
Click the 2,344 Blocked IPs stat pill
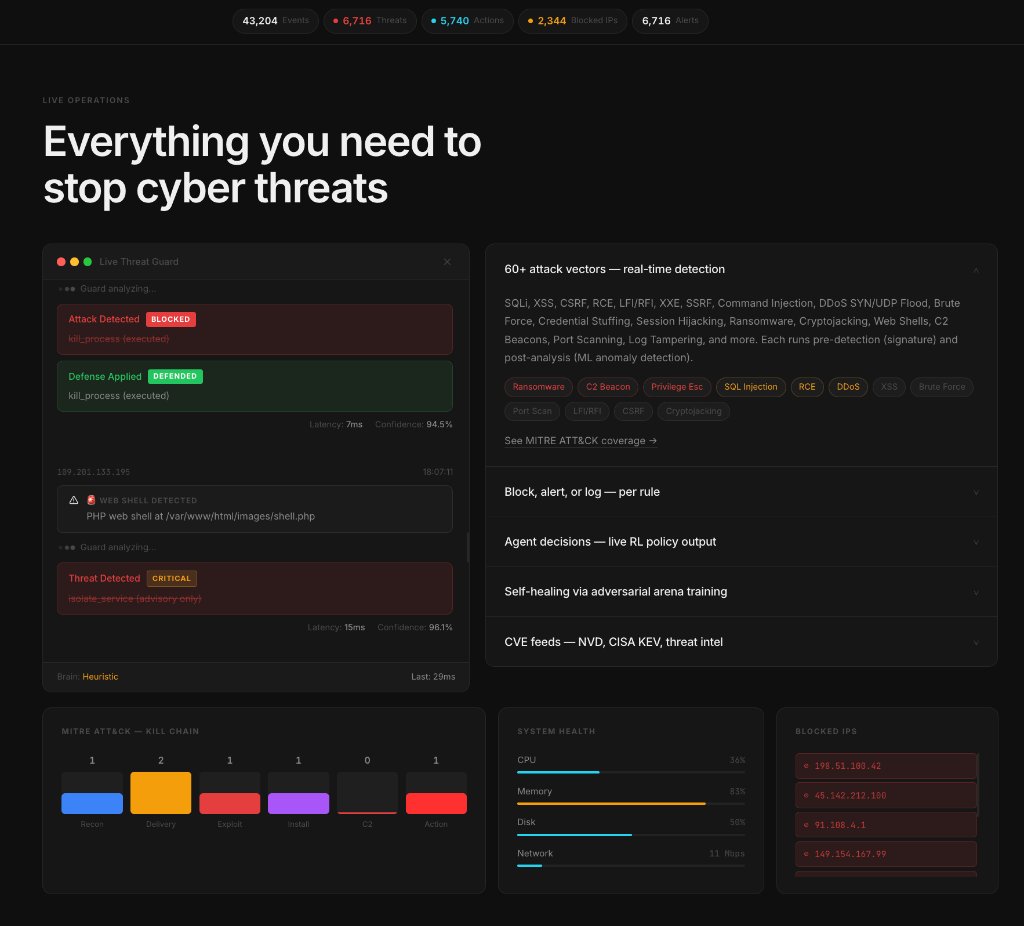coord(573,21)
